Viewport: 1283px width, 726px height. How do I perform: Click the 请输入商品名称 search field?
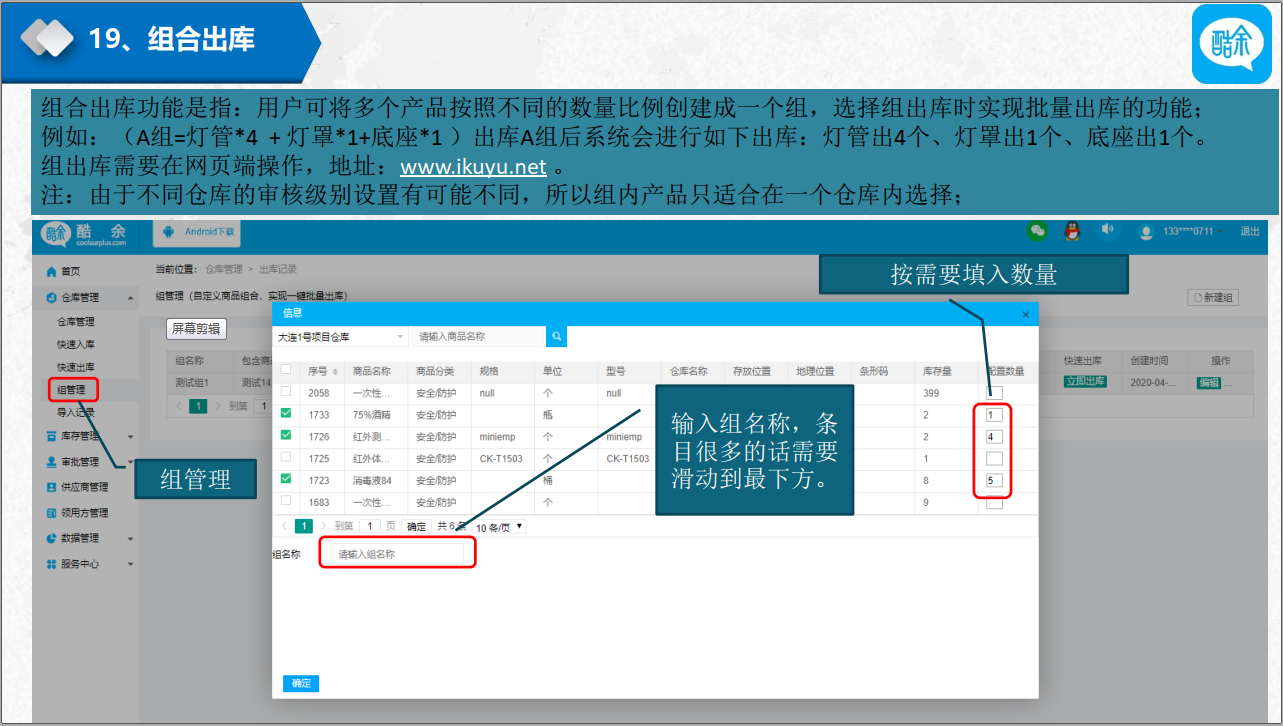pos(479,337)
